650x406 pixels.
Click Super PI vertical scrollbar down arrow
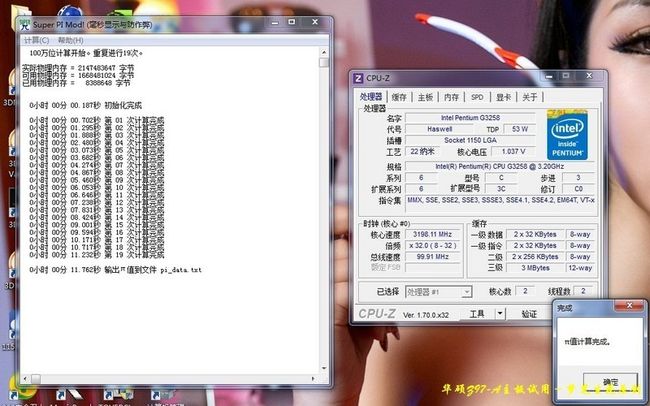click(x=324, y=368)
